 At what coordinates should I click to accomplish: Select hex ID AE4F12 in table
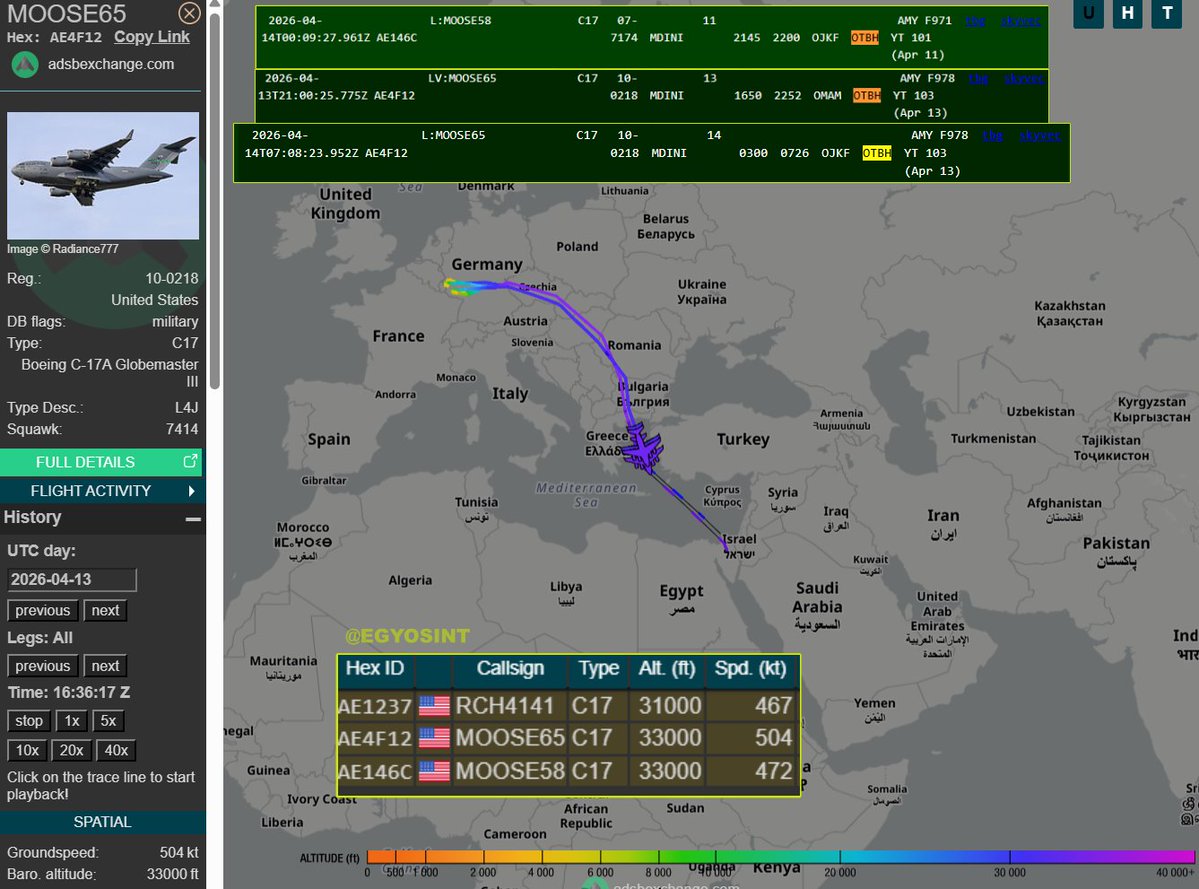375,738
